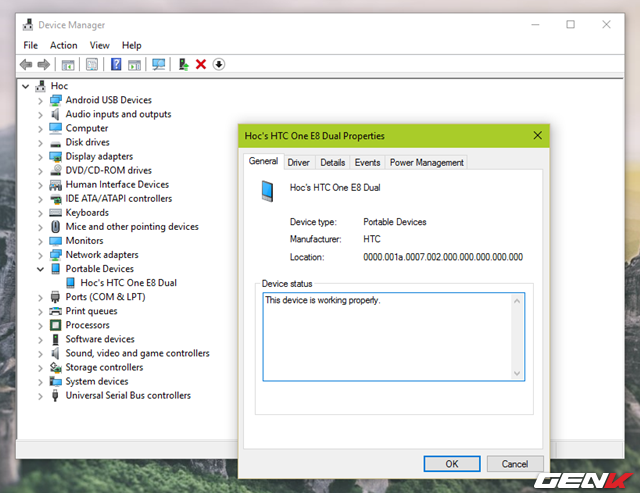
Task: Click the HTC manufacturer value text
Action: click(x=371, y=239)
